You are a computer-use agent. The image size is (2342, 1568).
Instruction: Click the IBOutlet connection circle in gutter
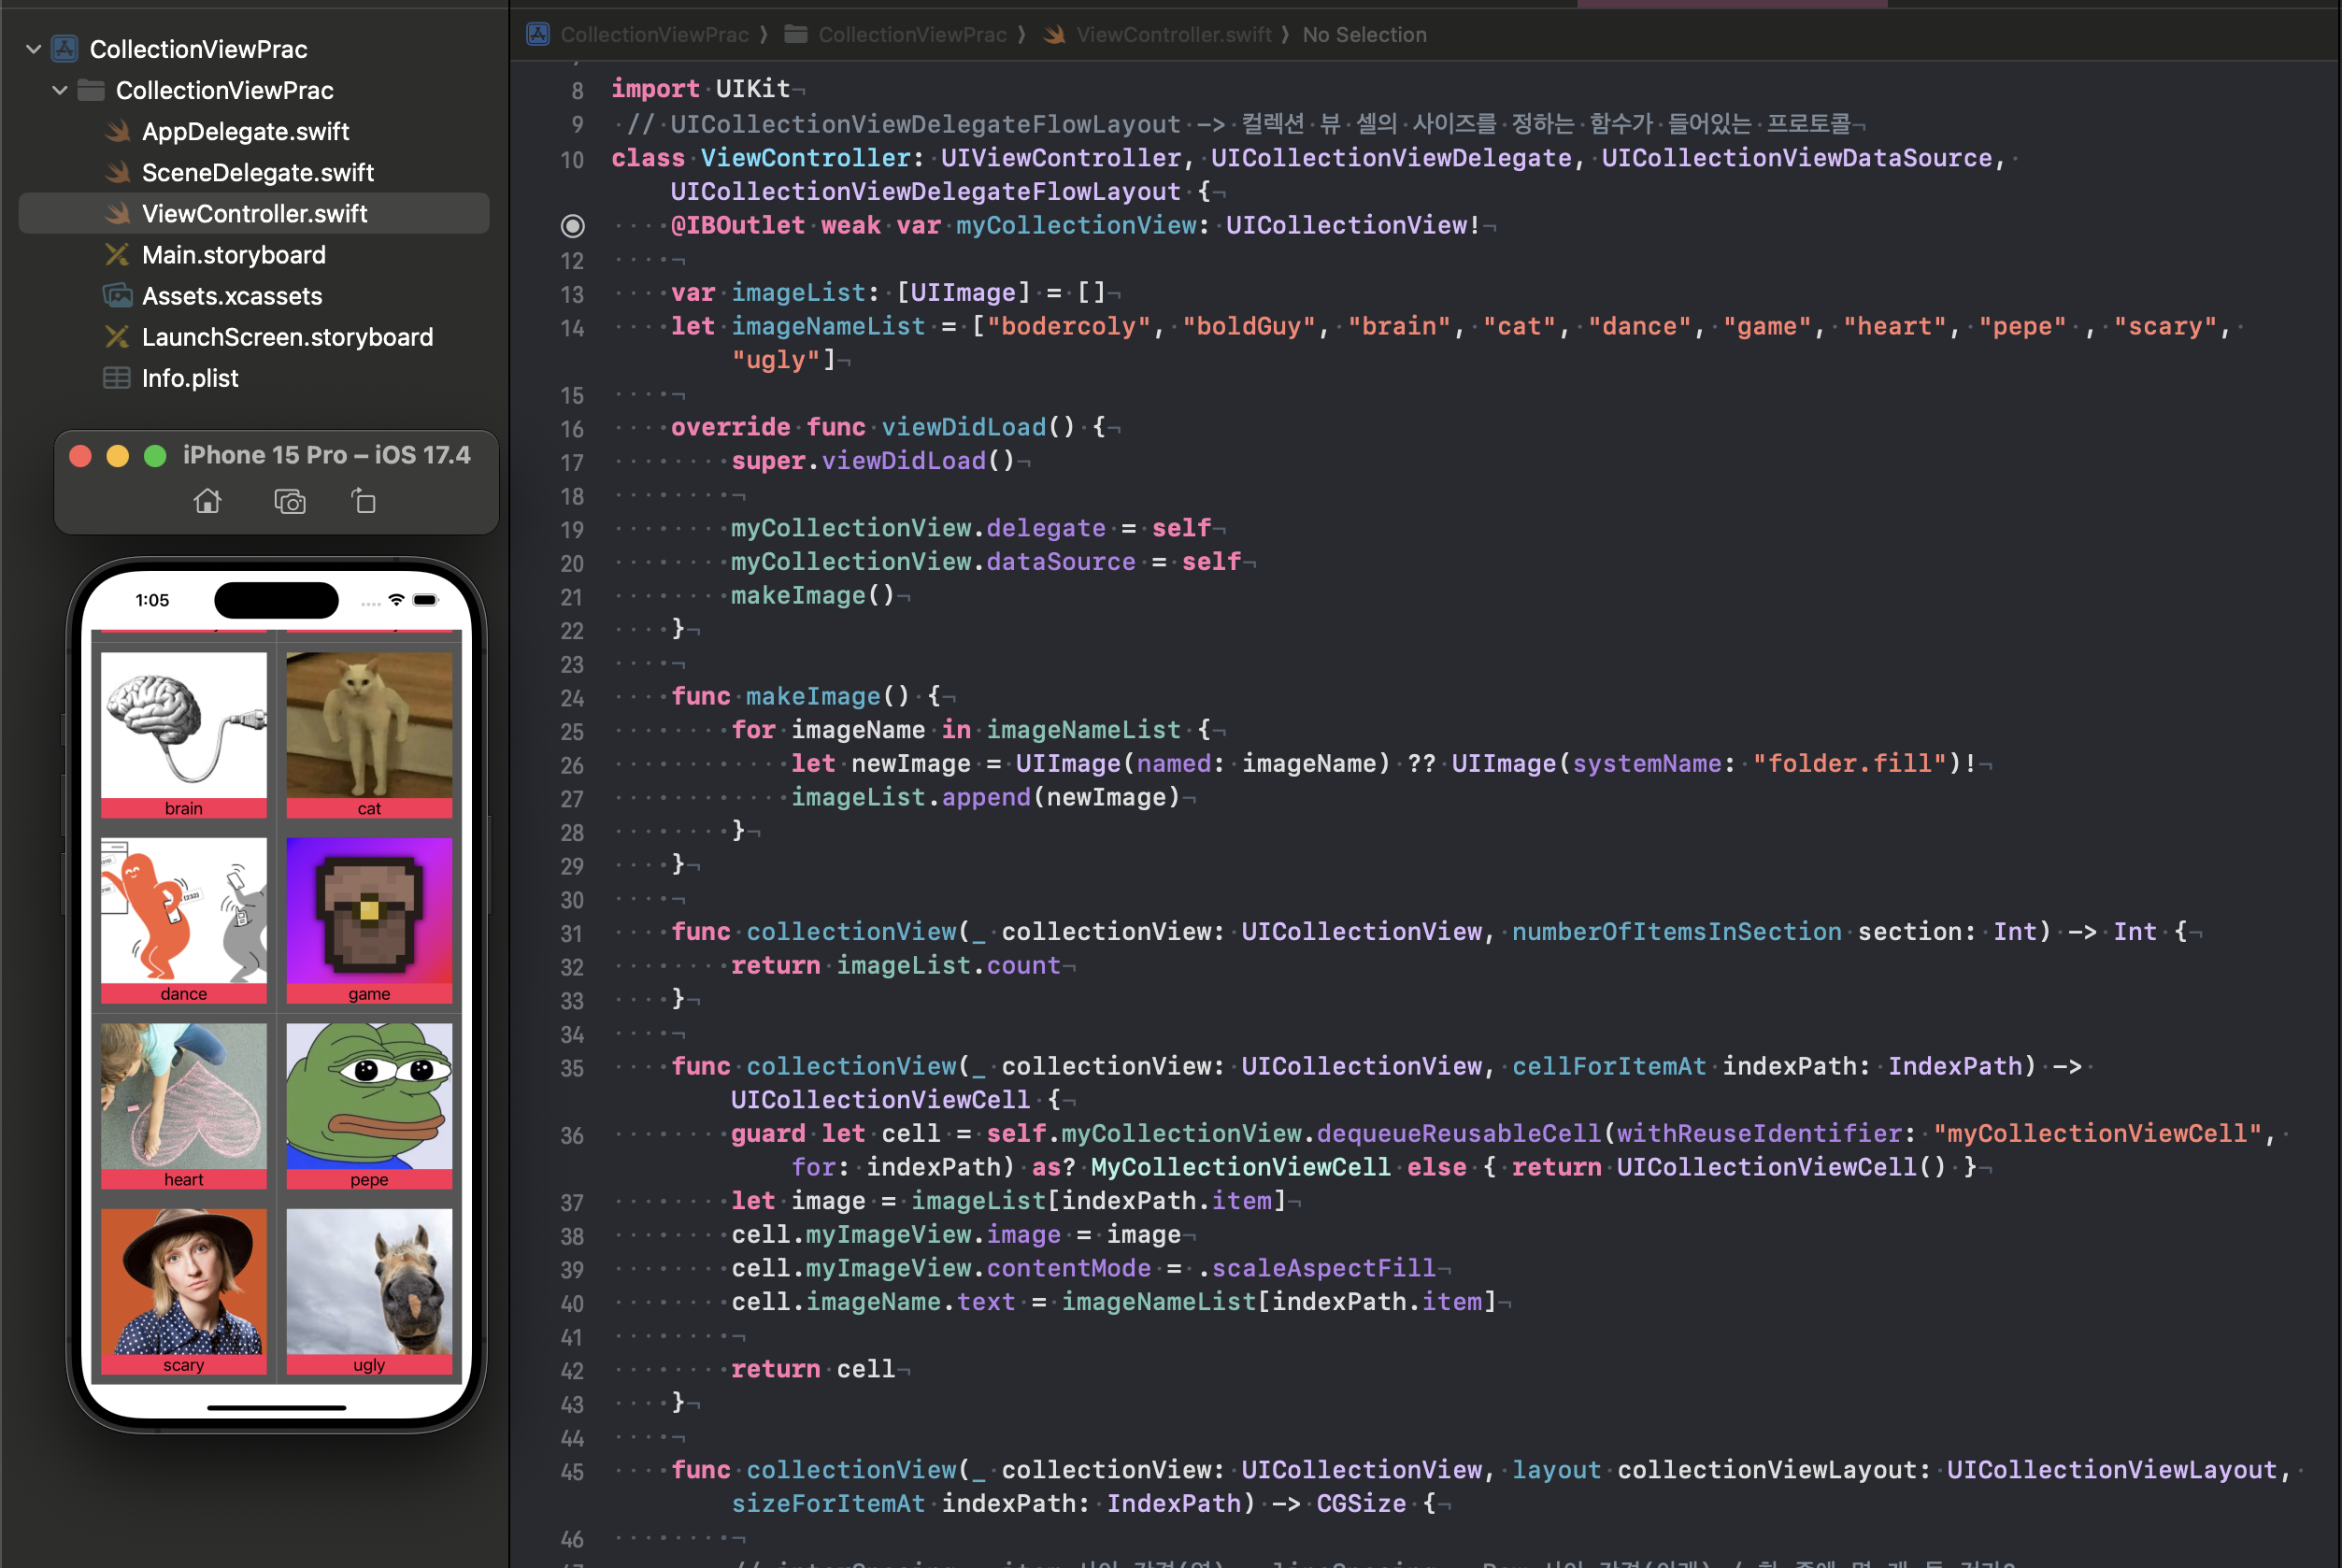coord(572,226)
